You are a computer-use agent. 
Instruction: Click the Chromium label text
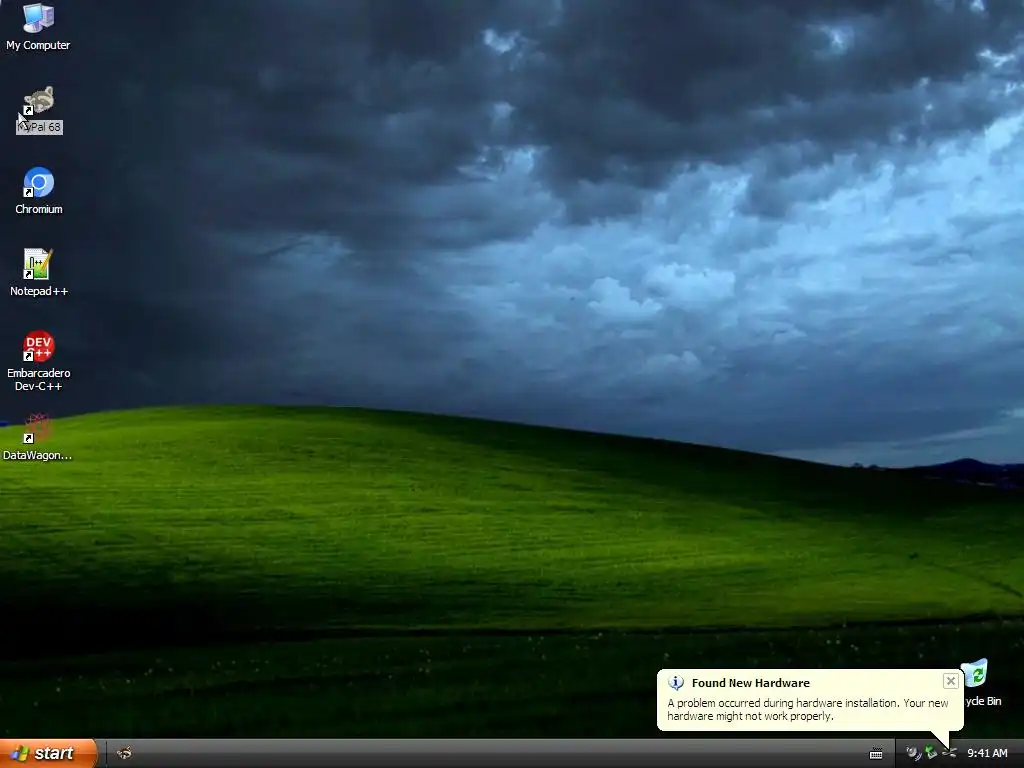point(39,210)
